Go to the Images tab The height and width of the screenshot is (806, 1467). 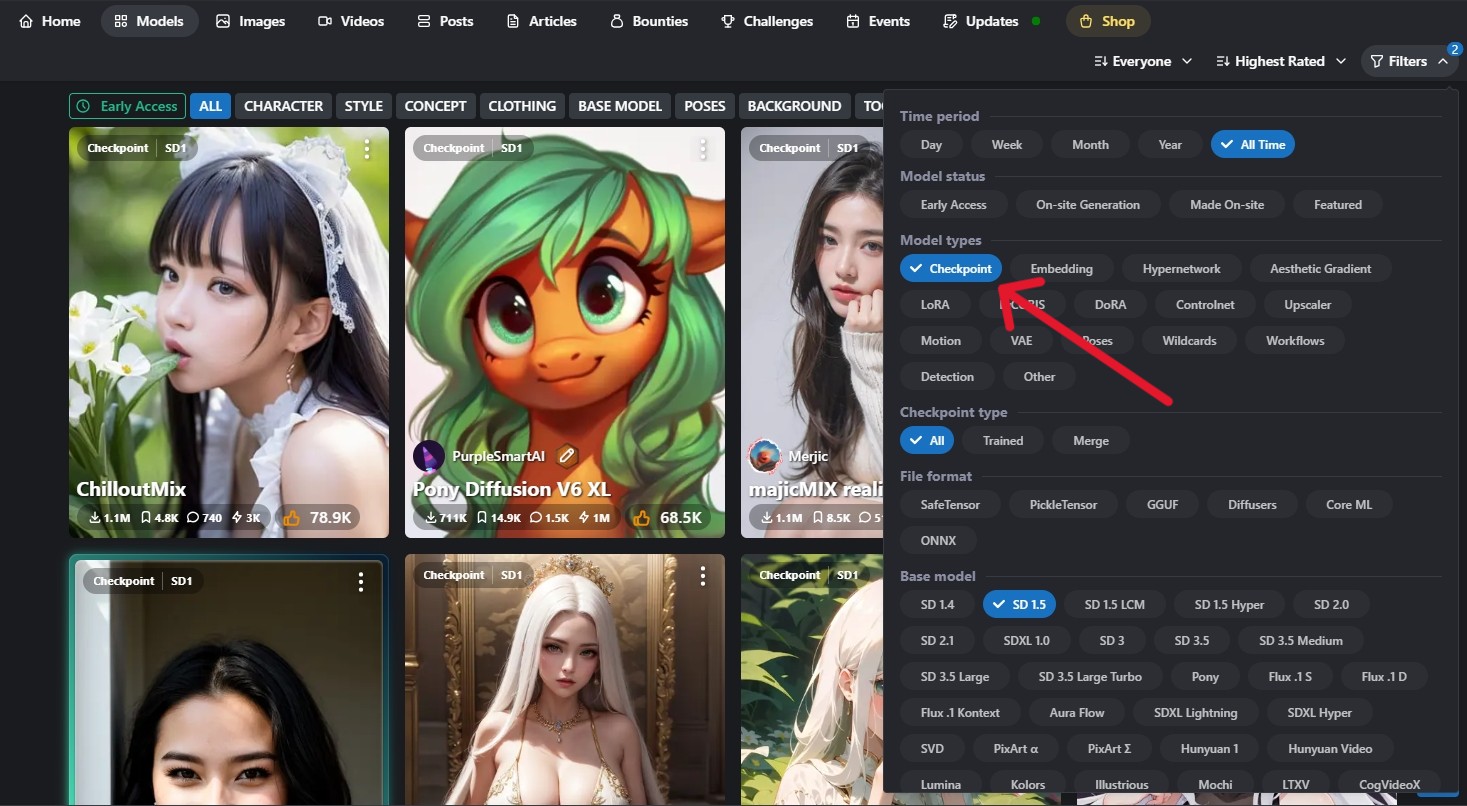[250, 21]
